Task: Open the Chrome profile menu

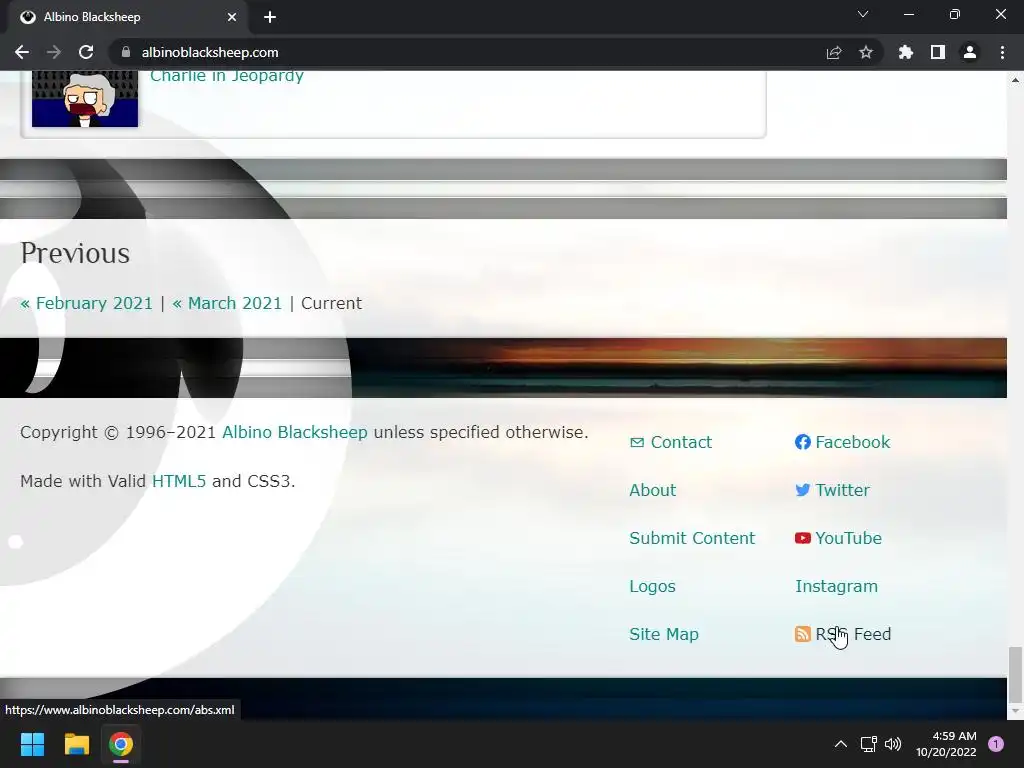Action: (970, 52)
